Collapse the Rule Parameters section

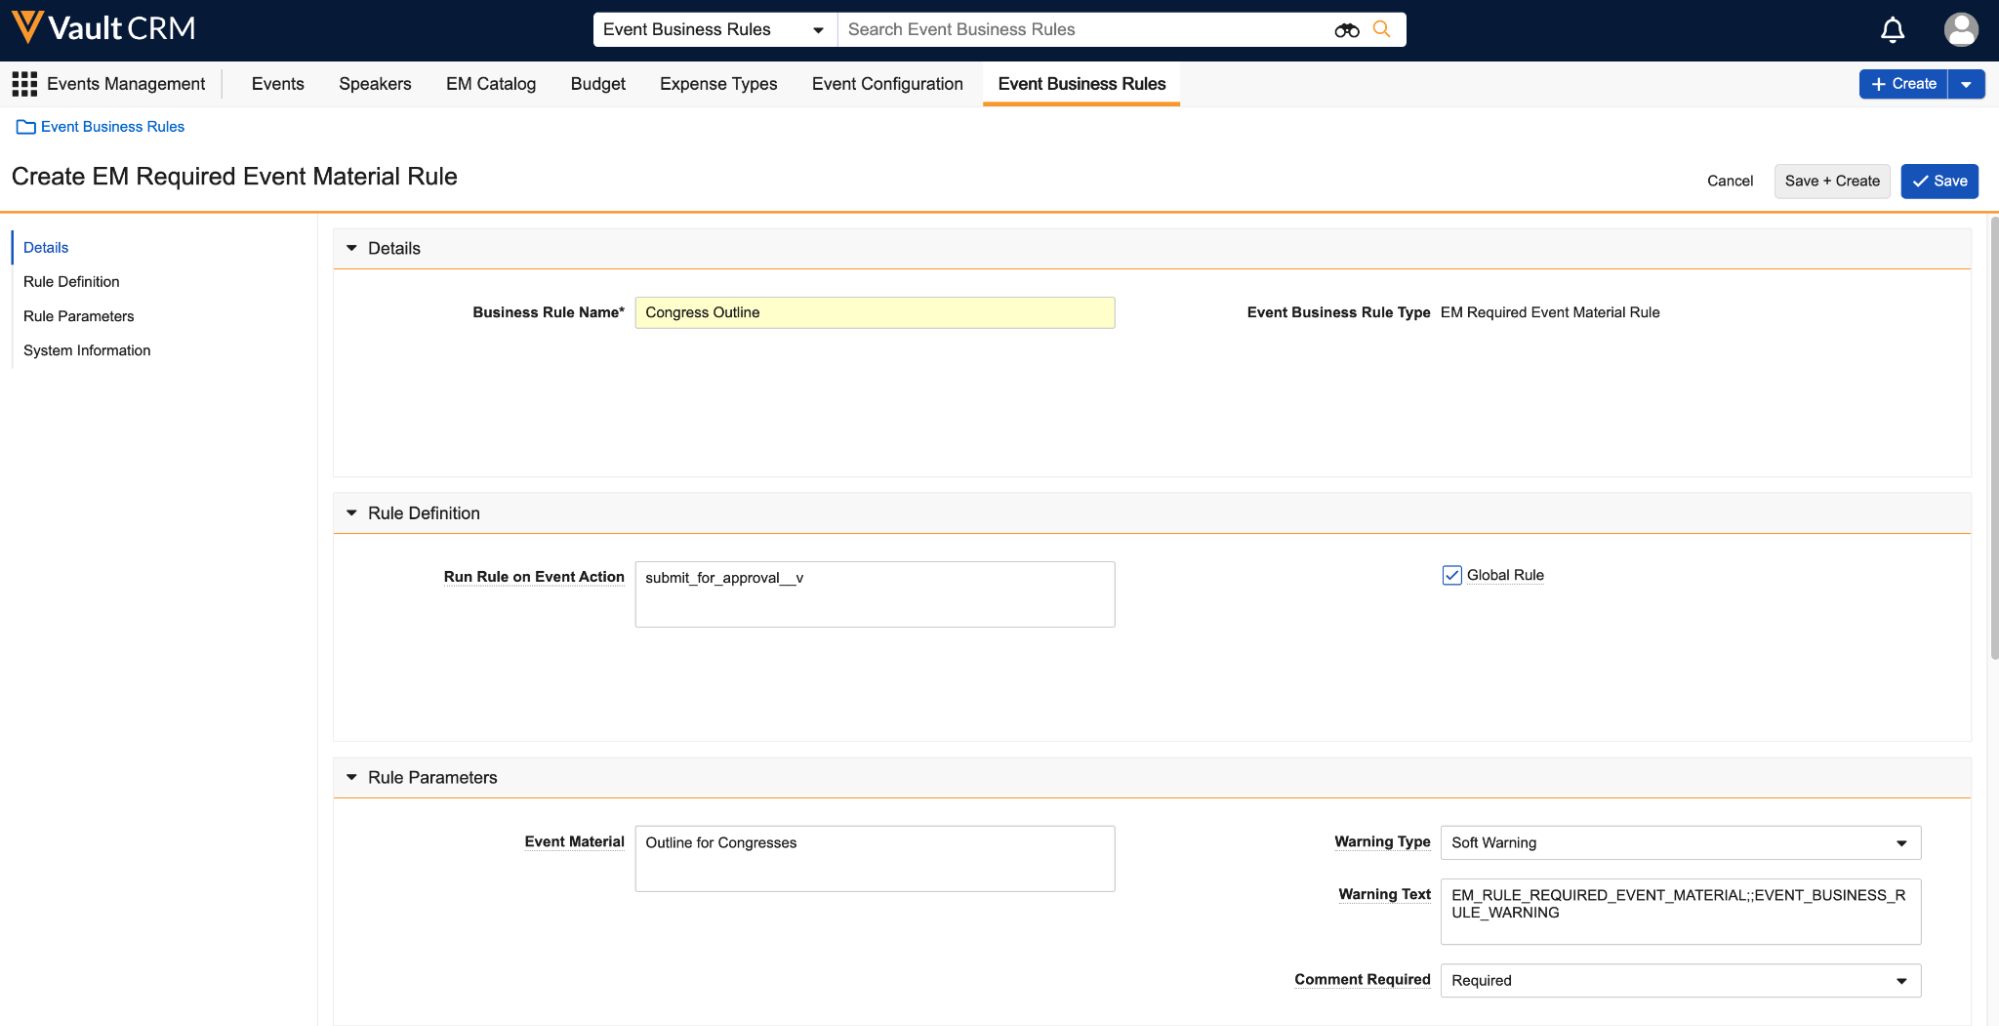click(351, 778)
